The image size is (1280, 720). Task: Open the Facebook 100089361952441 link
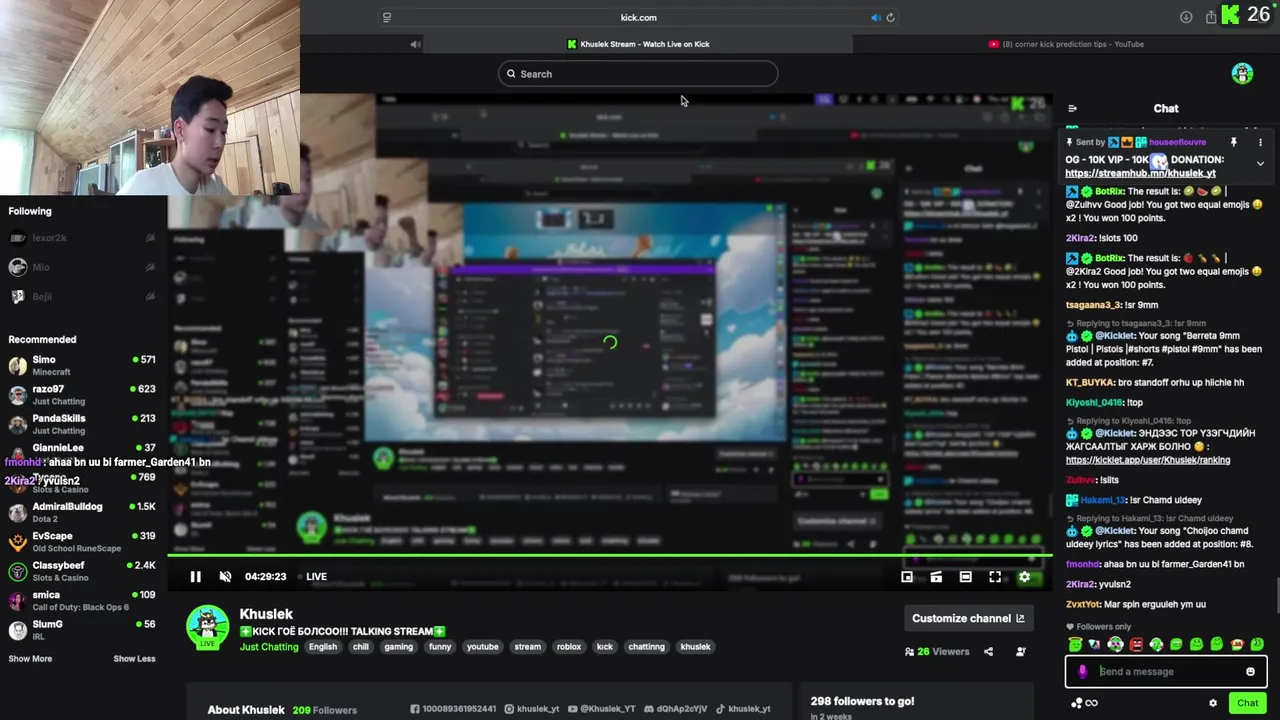453,709
